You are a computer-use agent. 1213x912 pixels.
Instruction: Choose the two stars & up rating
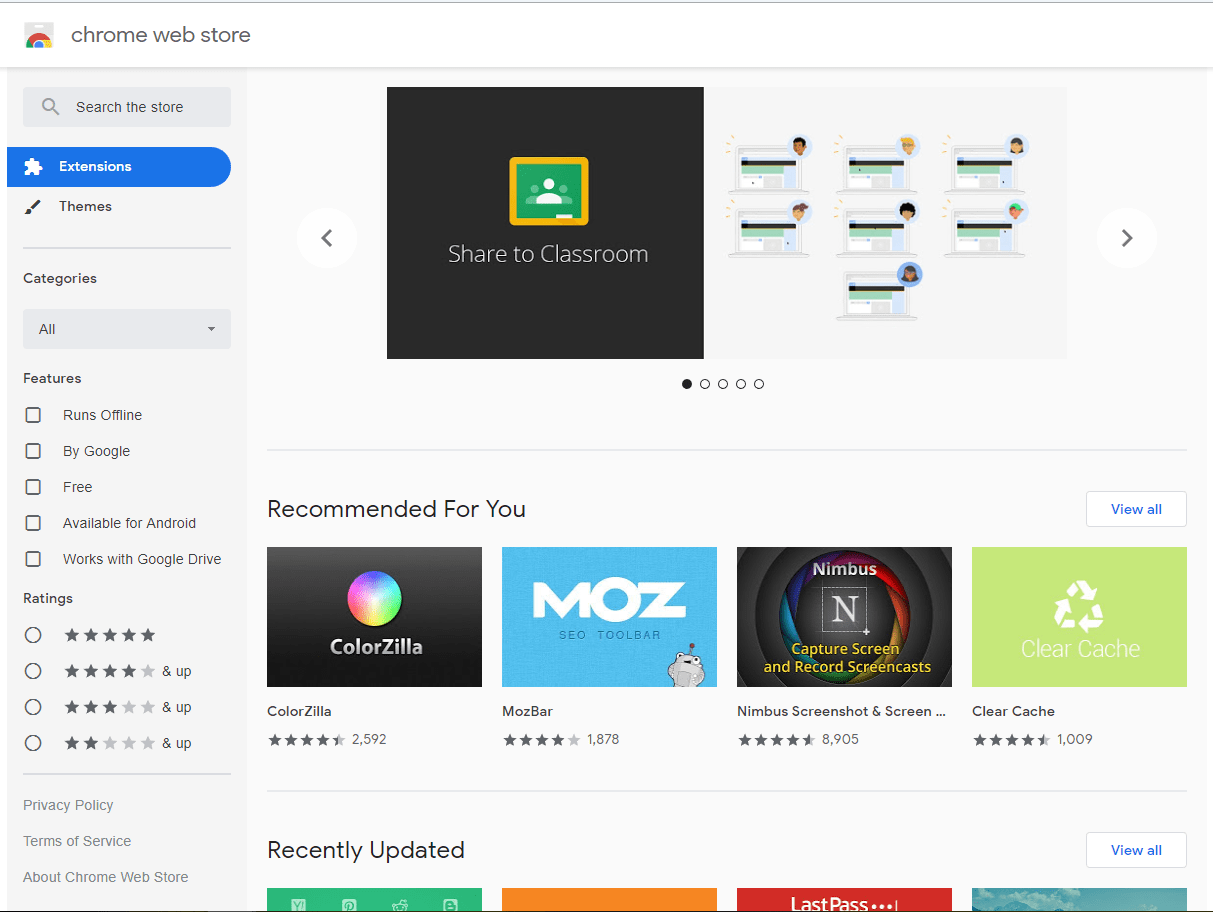point(33,743)
